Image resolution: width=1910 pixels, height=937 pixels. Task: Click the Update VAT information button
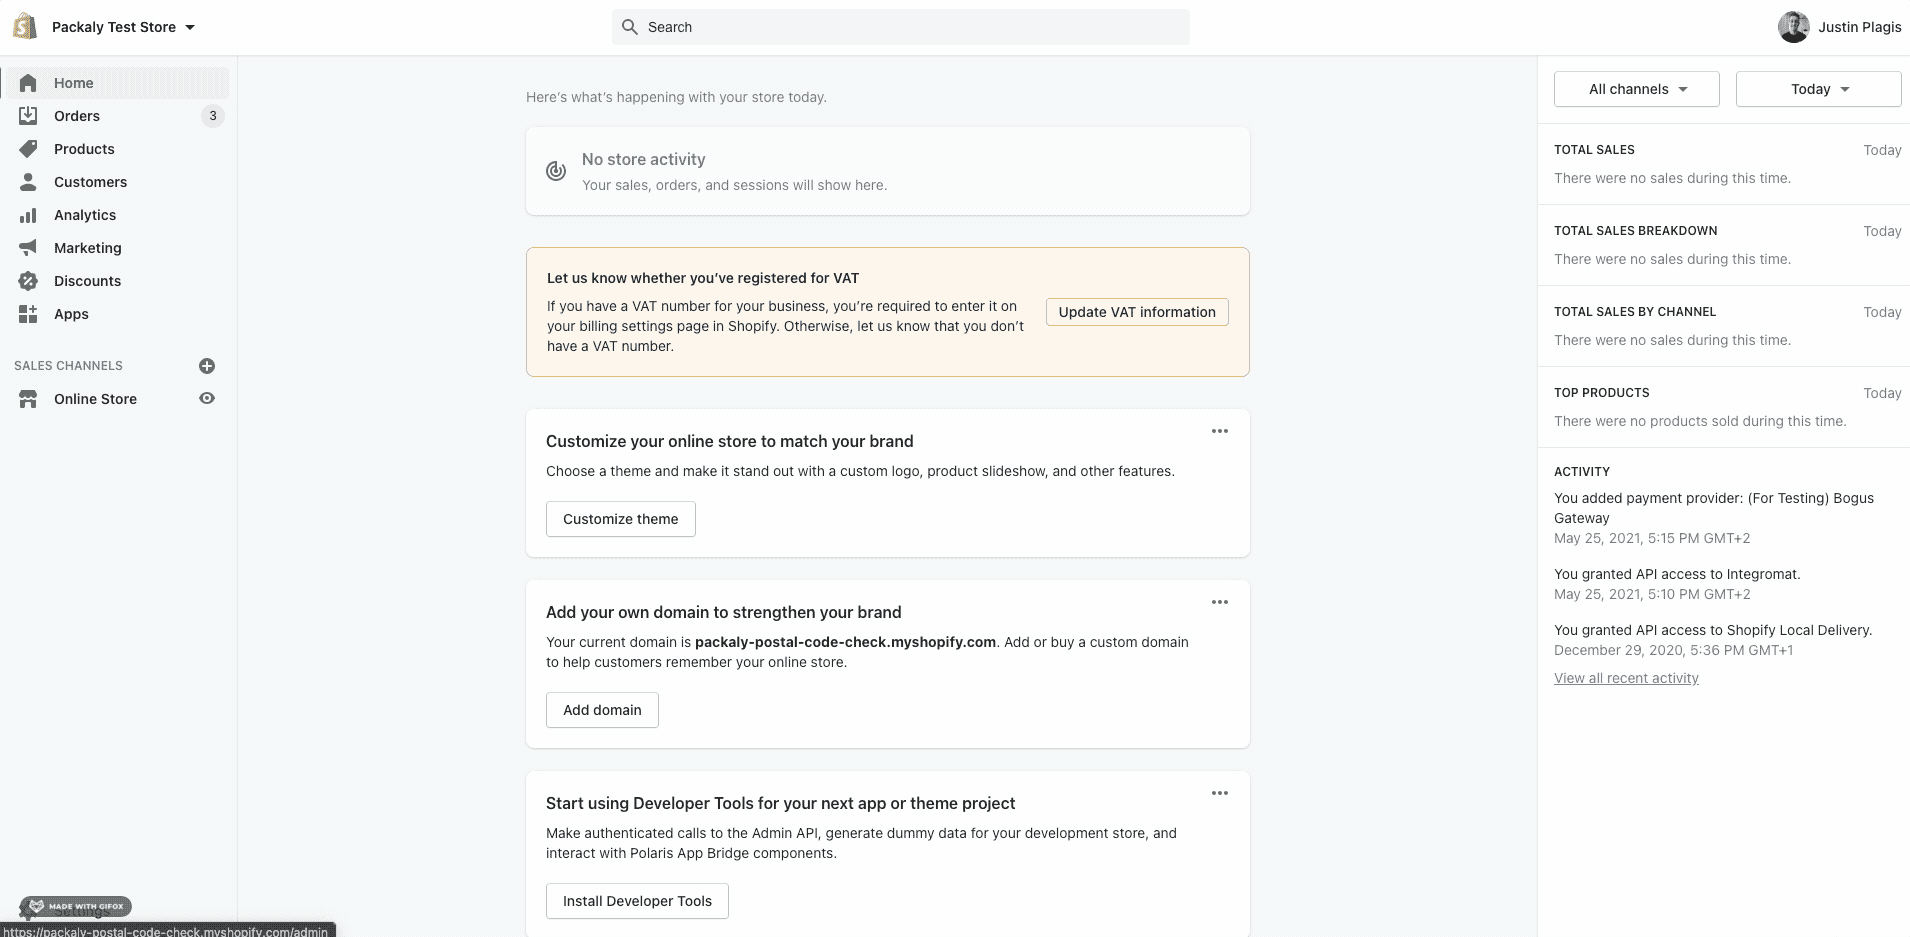pos(1137,312)
